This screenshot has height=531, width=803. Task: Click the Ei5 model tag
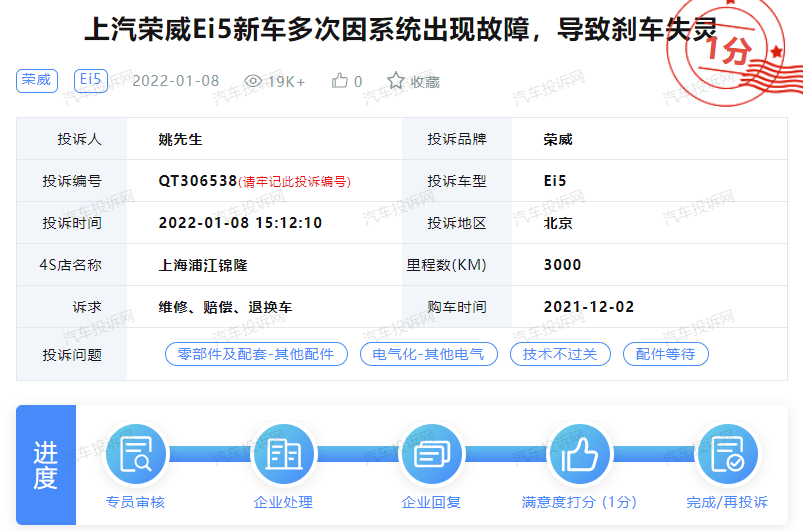tap(91, 80)
